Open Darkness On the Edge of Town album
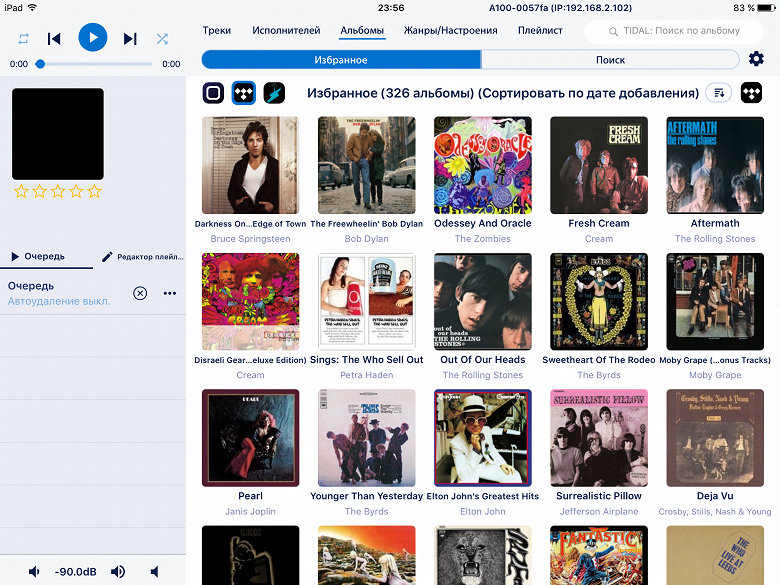This screenshot has height=585, width=780. click(250, 165)
